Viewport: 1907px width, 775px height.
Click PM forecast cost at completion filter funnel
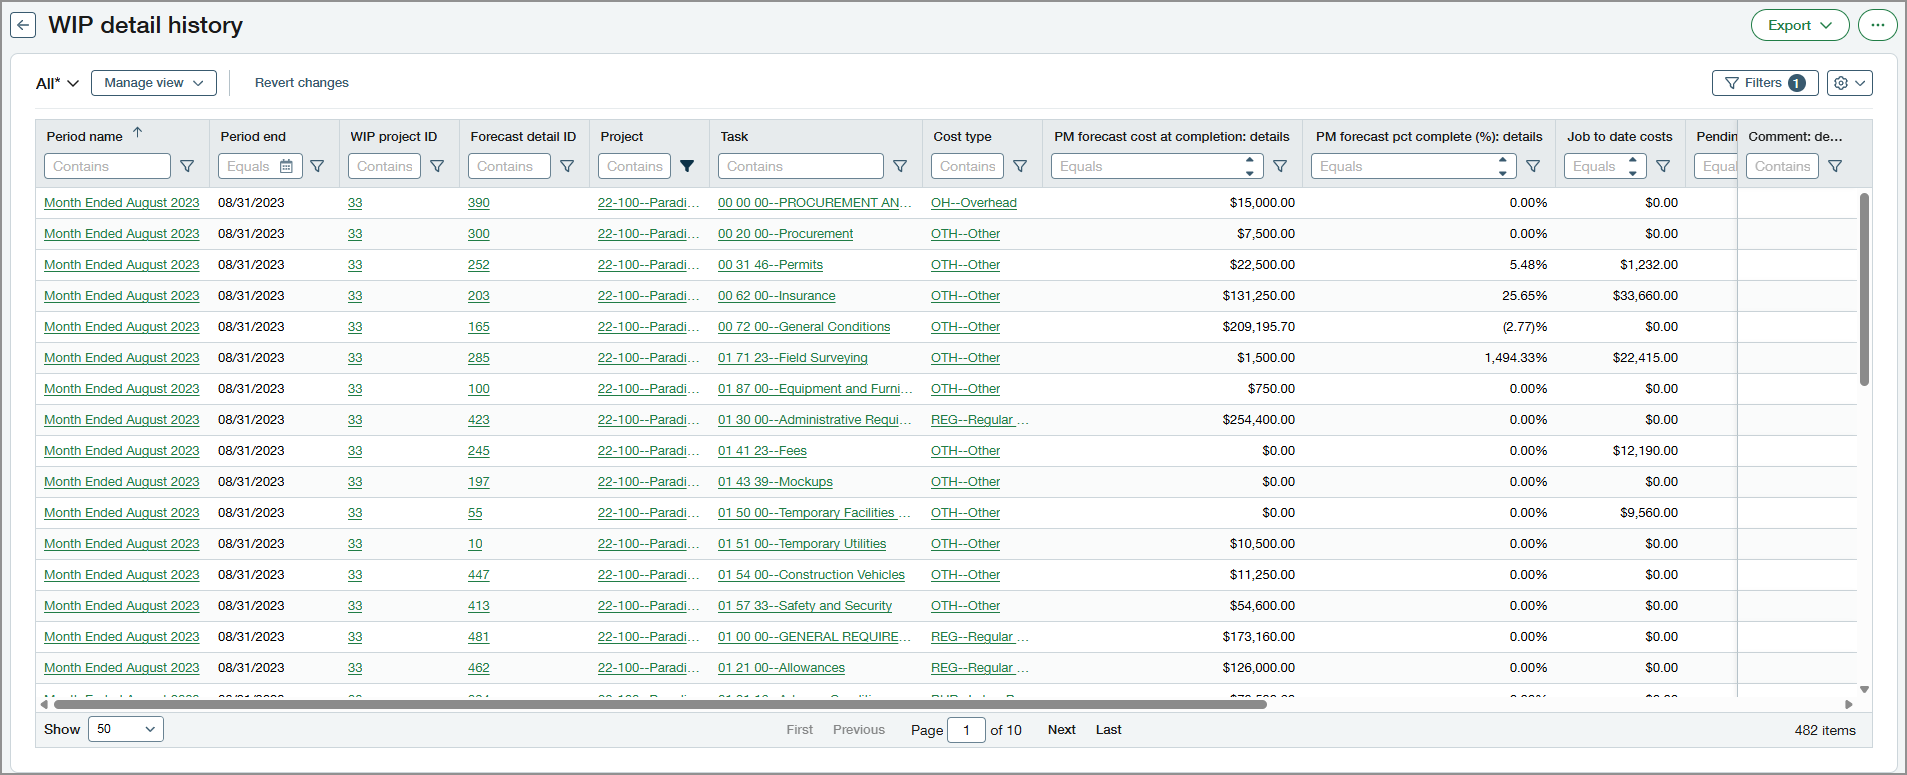point(1280,166)
